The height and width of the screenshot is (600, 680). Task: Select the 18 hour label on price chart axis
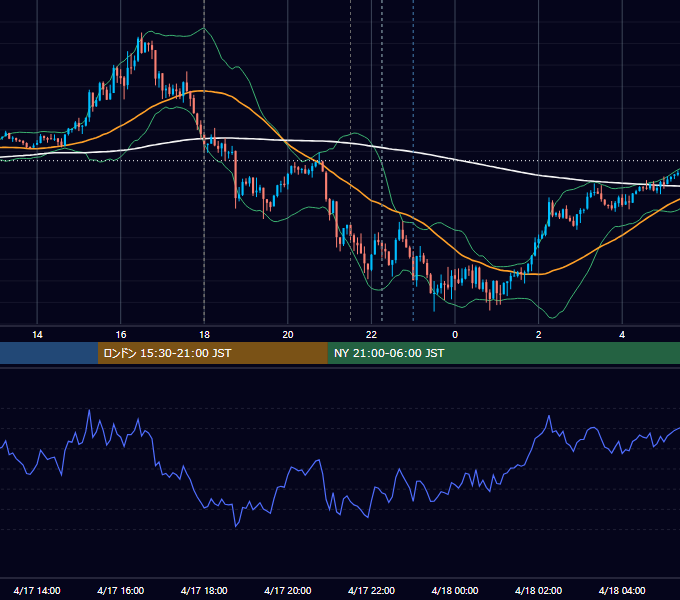(204, 335)
